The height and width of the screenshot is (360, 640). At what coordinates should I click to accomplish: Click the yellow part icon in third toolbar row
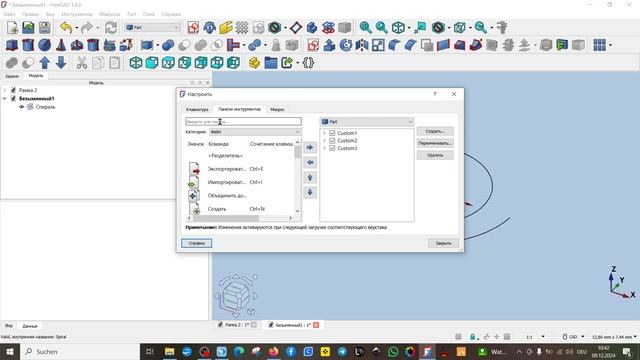pyautogui.click(x=254, y=63)
